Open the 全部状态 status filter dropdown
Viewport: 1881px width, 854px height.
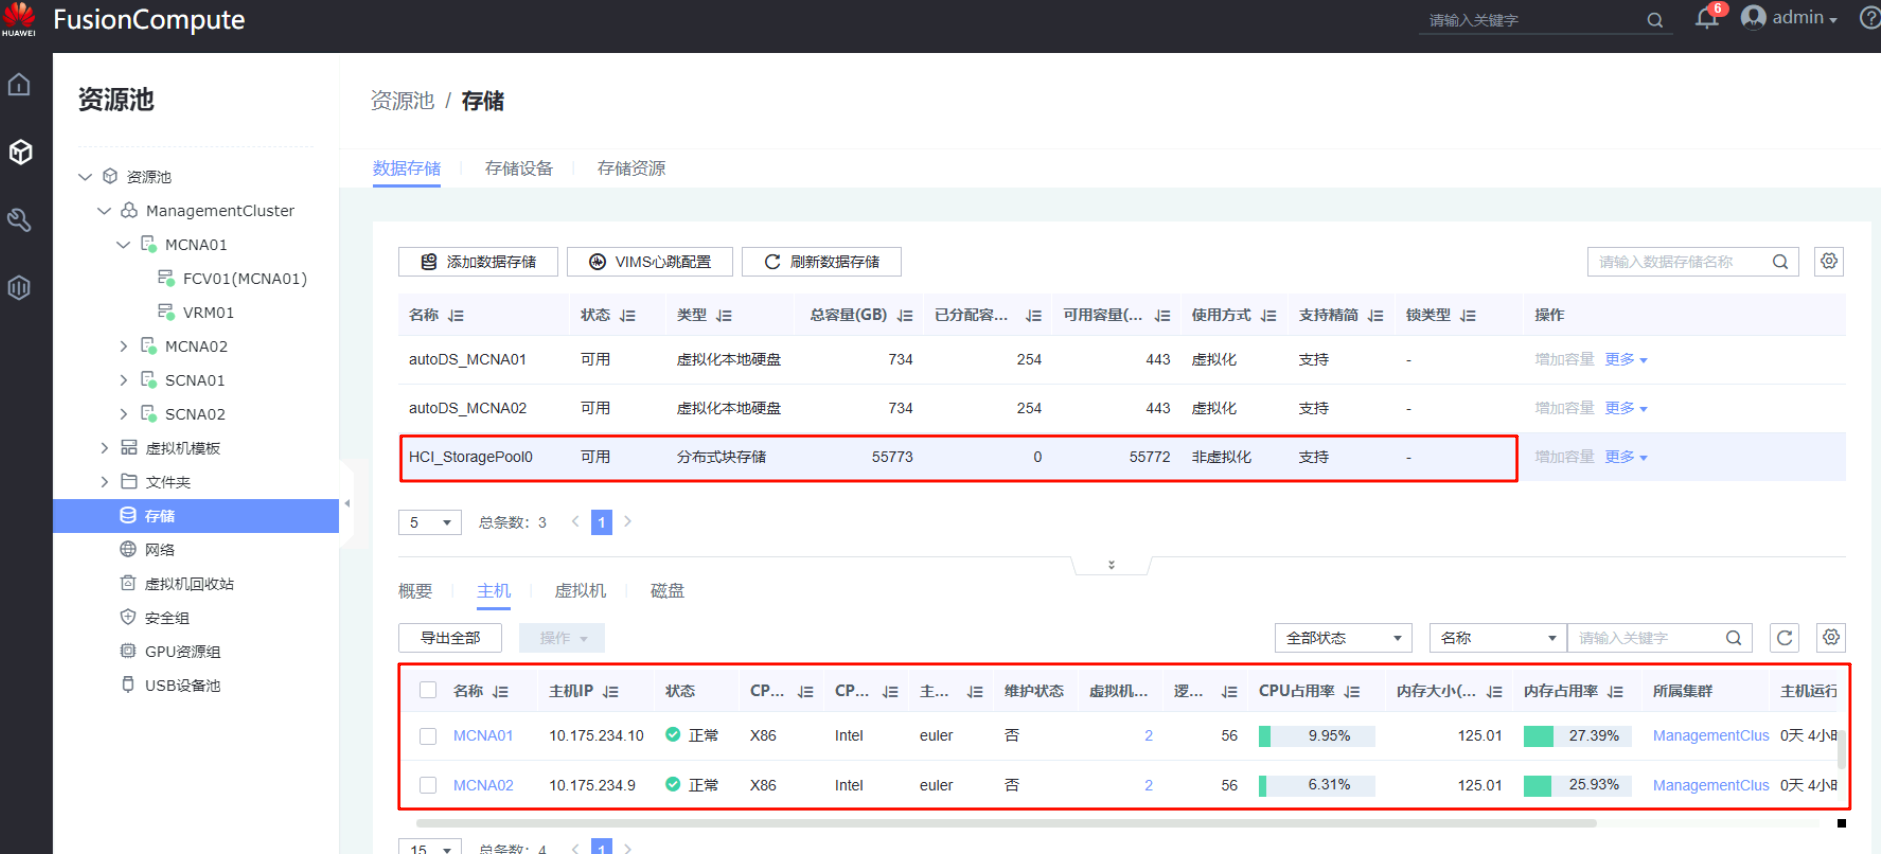tap(1343, 638)
